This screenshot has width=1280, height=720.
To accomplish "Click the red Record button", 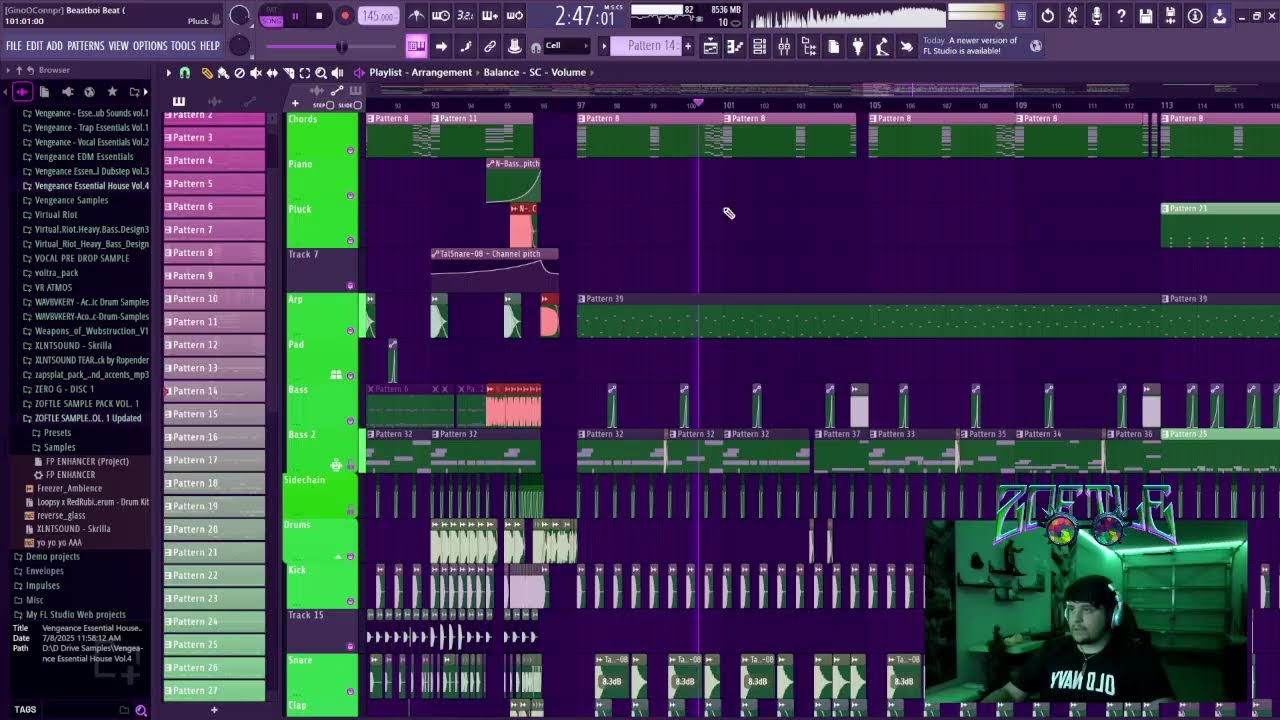I will tap(345, 16).
